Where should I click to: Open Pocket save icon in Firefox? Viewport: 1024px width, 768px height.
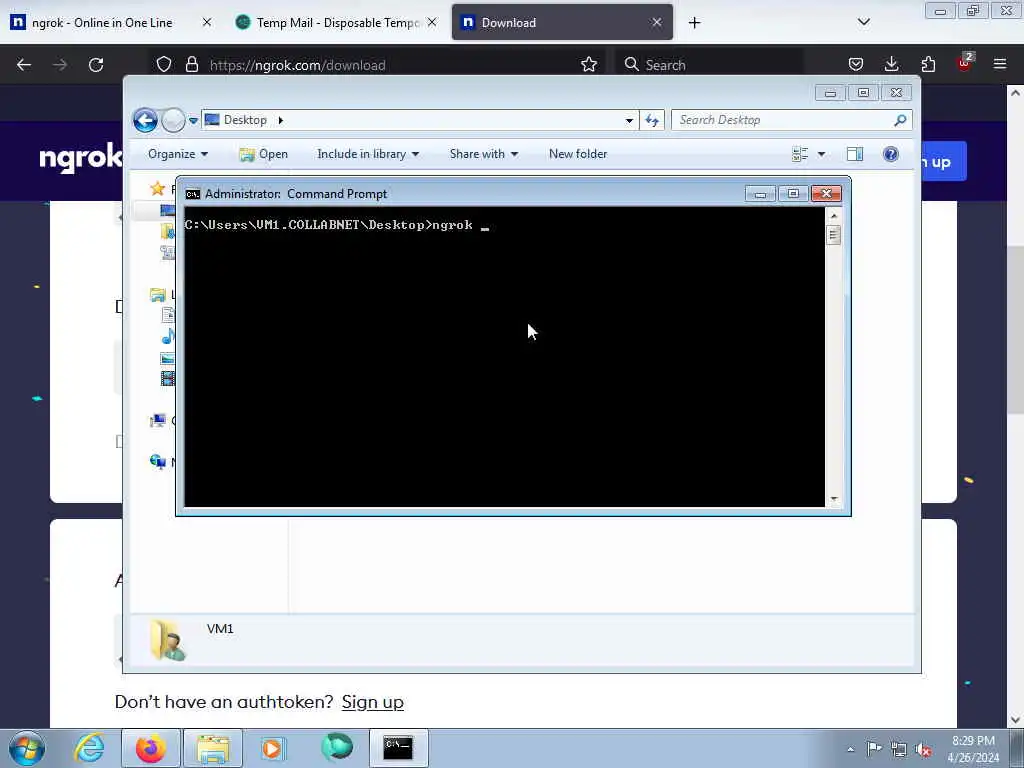coord(856,64)
